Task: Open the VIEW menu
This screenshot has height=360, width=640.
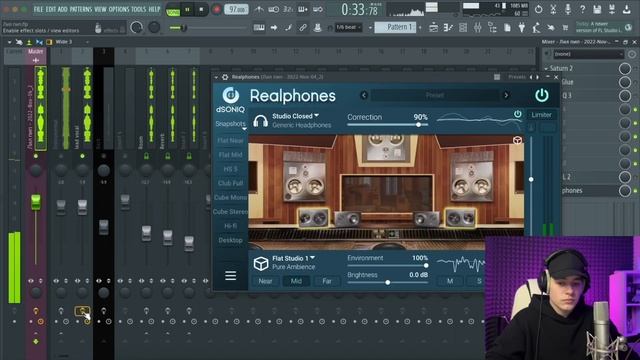Action: [100, 9]
